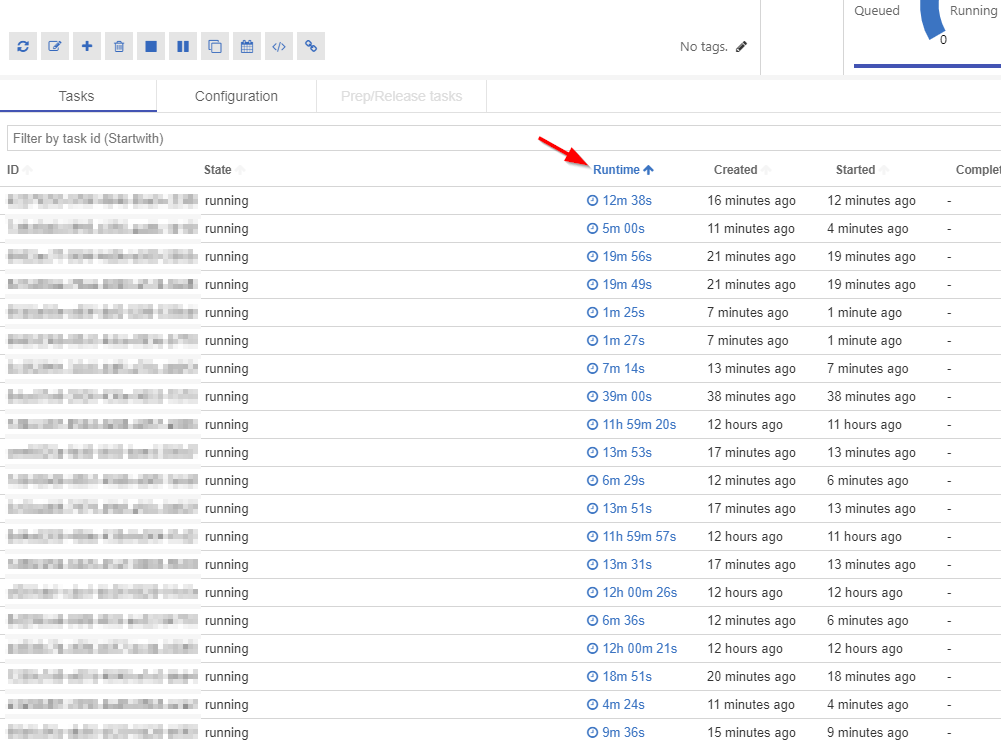The width and height of the screenshot is (1001, 742).
Task: View the task source code
Action: [x=278, y=46]
